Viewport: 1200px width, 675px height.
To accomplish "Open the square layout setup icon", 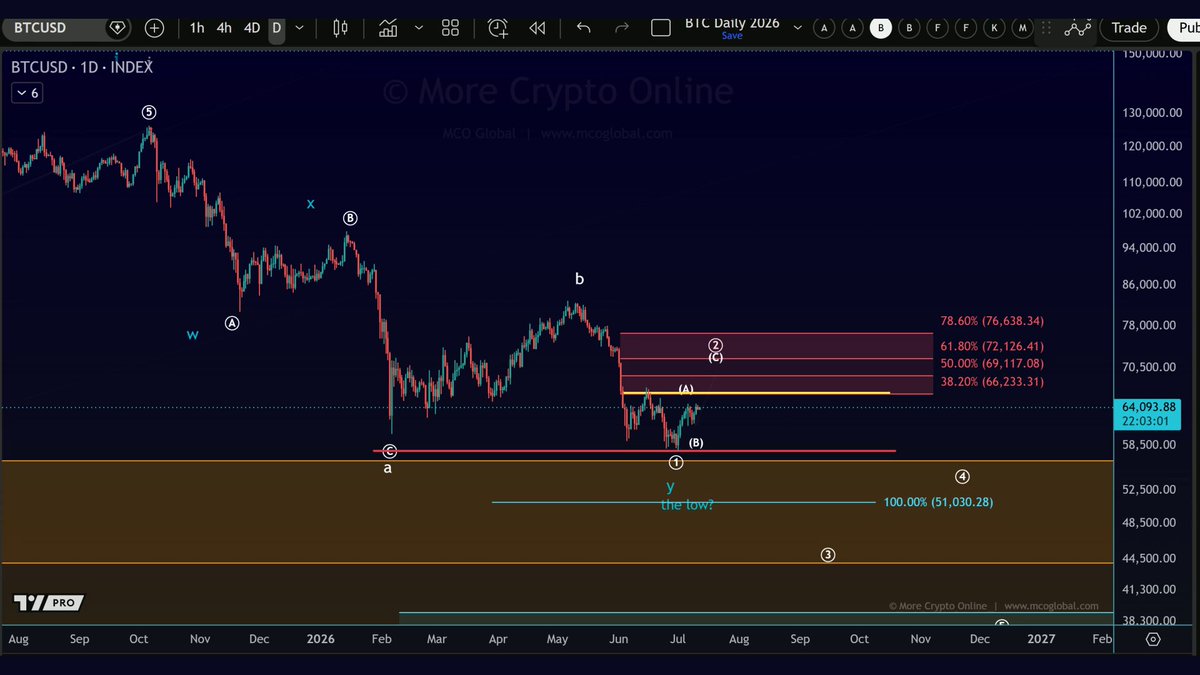I will point(661,28).
